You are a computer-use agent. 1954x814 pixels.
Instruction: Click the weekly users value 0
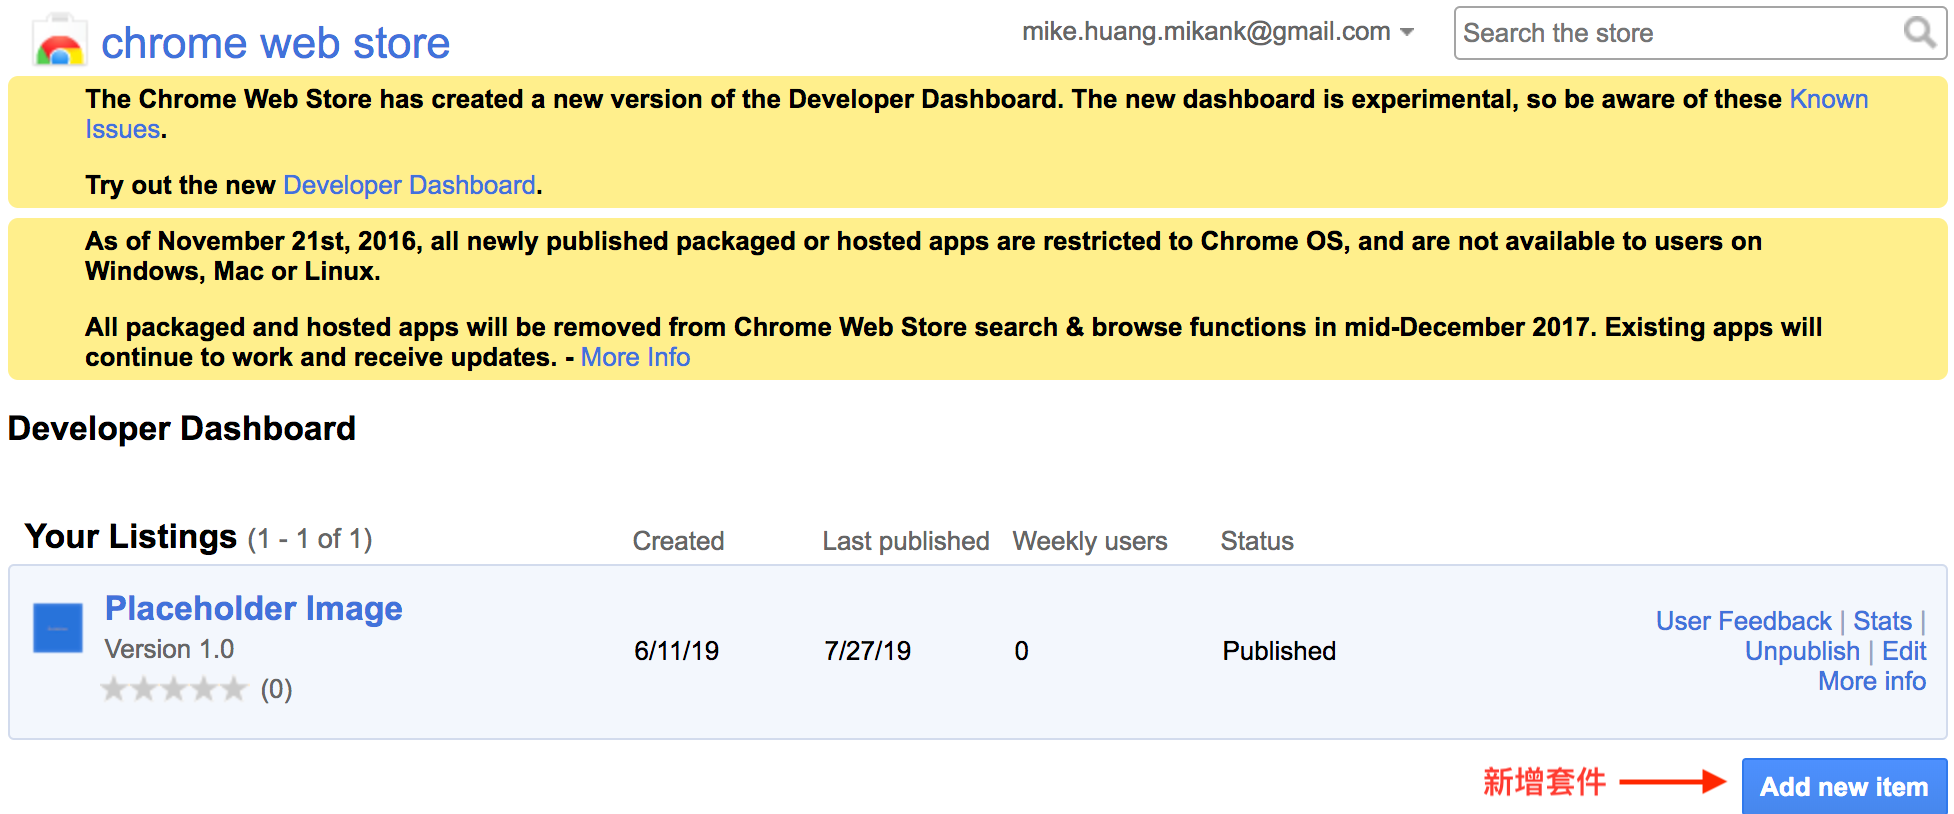(x=1021, y=651)
